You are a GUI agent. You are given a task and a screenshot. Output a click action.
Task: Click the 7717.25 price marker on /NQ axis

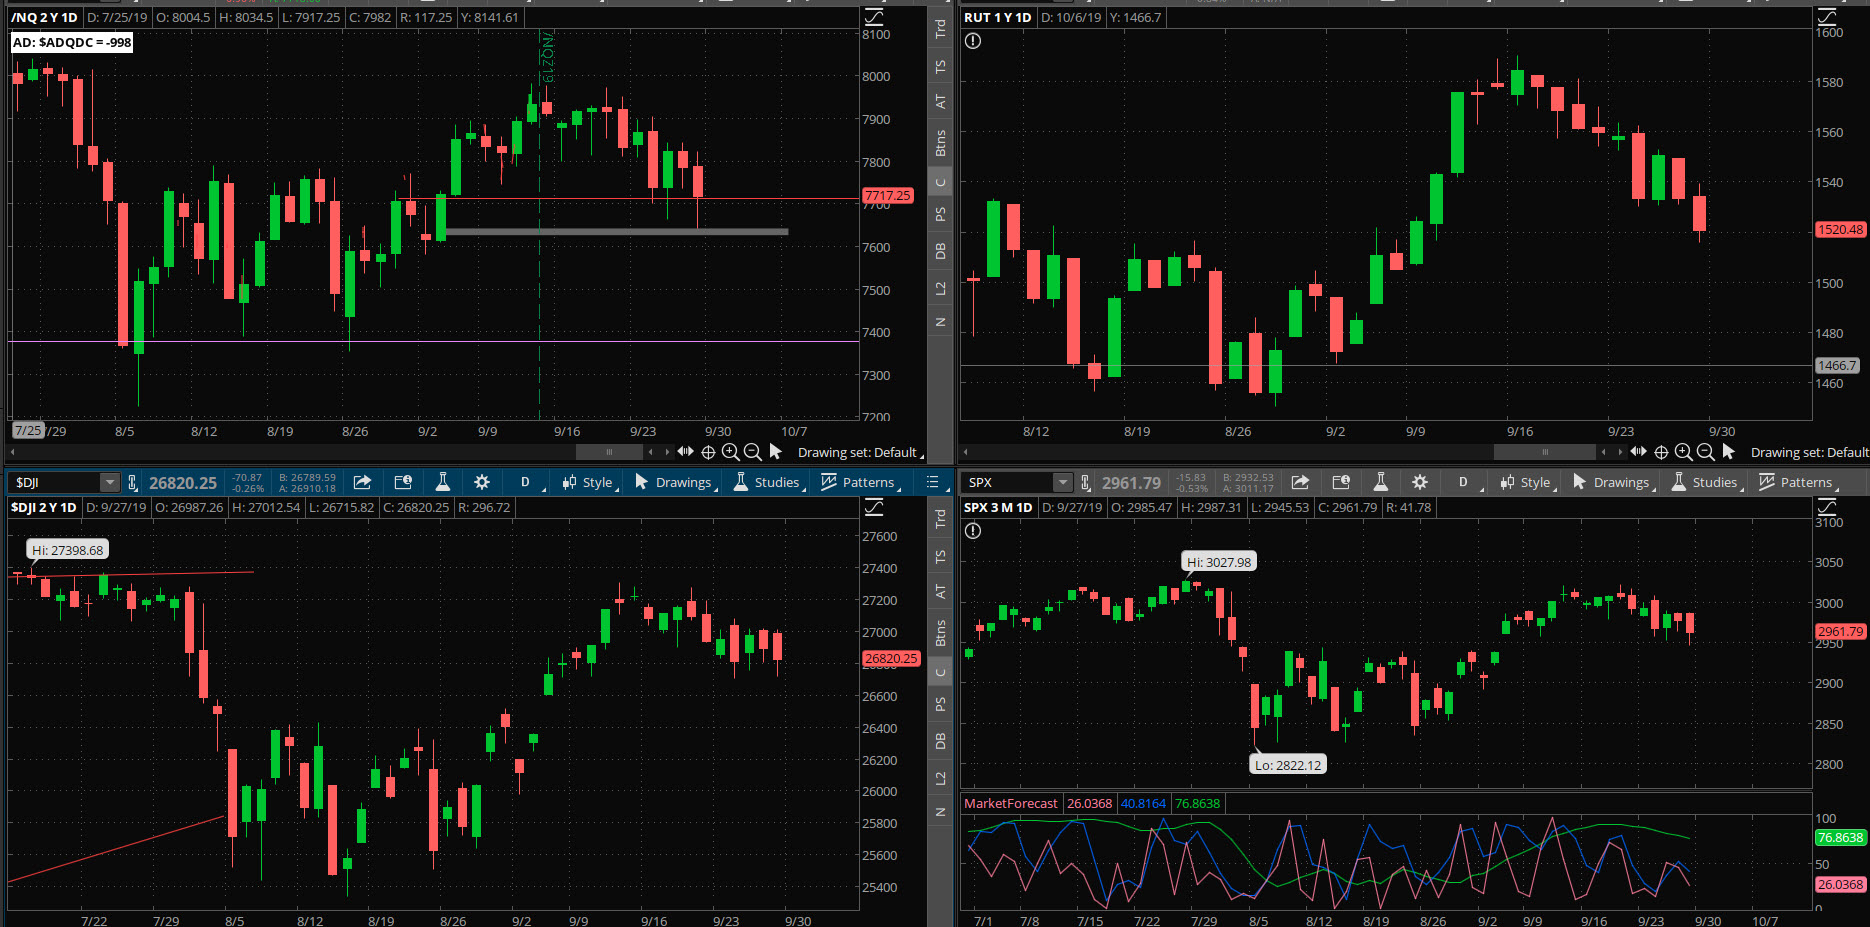pyautogui.click(x=888, y=196)
